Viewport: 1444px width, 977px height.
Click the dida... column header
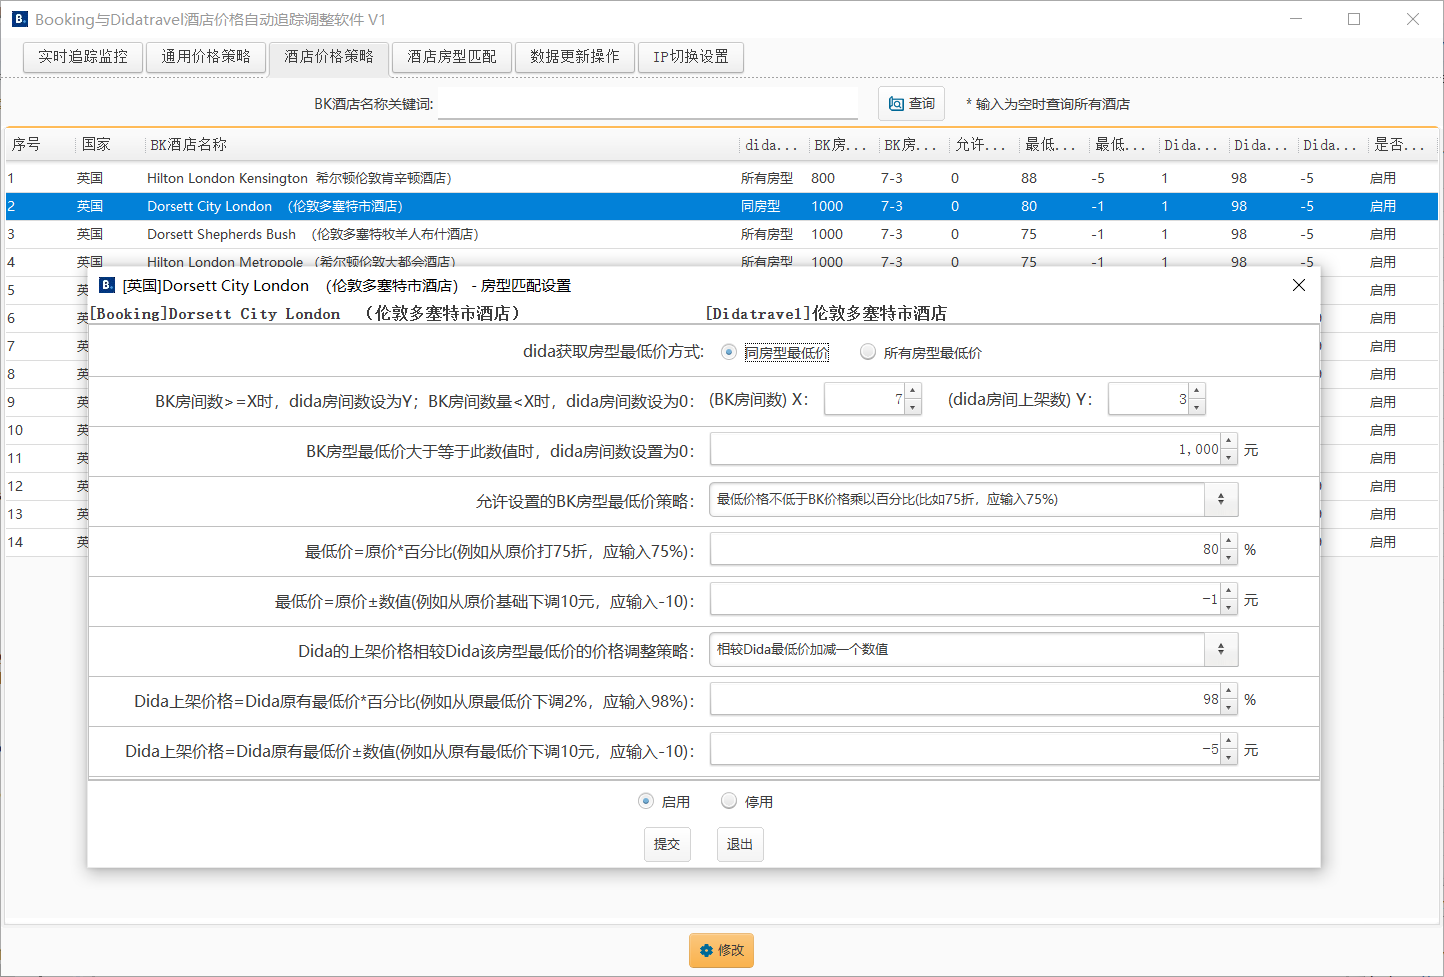coord(774,145)
